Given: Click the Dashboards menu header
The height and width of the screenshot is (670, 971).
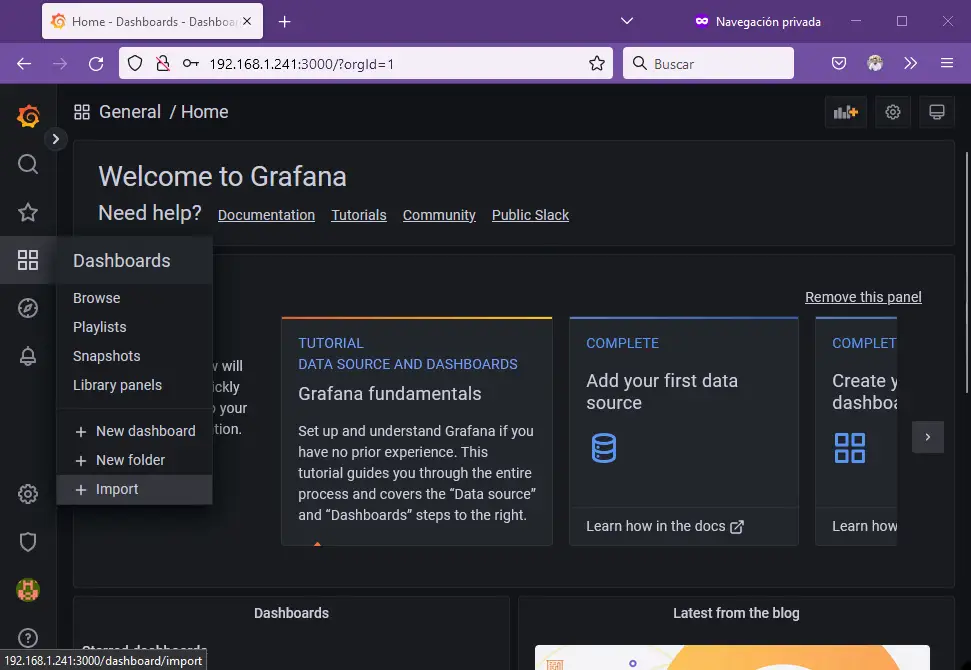Looking at the screenshot, I should click(134, 261).
